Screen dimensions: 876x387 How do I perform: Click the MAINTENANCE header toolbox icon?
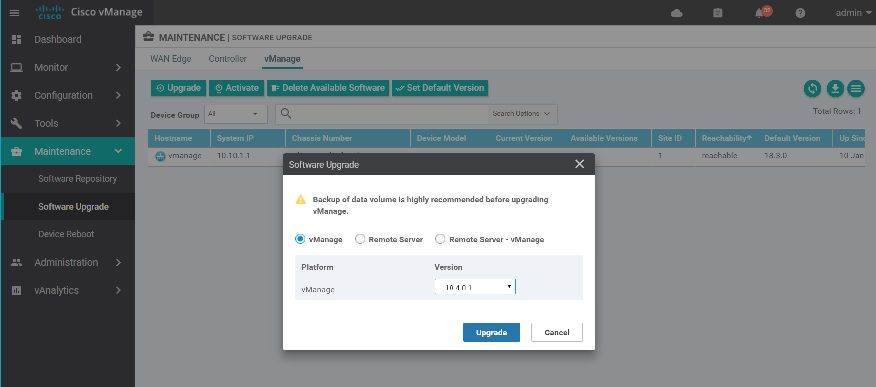click(148, 37)
